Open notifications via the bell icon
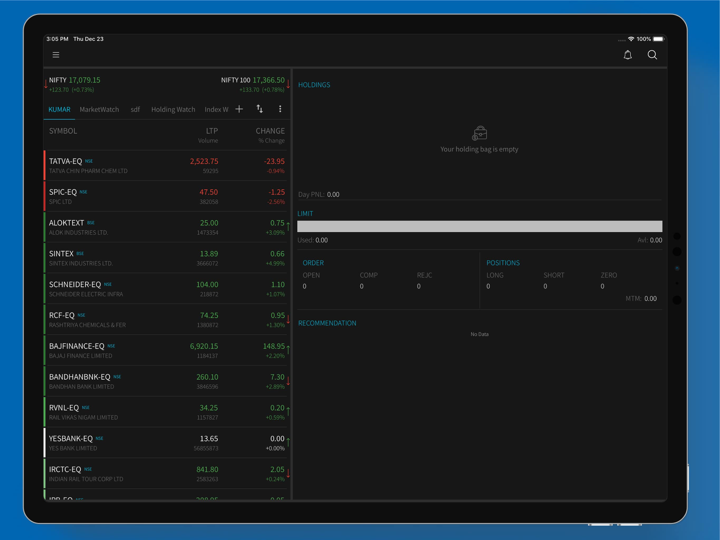Viewport: 720px width, 540px height. 628,55
